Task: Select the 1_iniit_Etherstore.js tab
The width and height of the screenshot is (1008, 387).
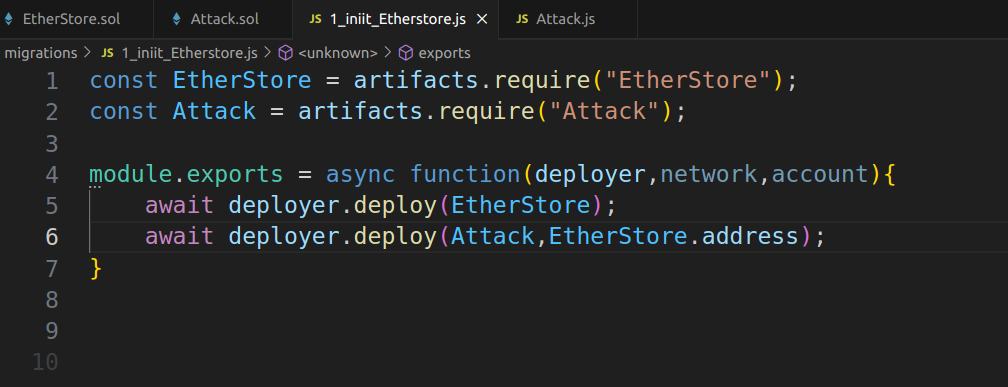Action: (397, 19)
